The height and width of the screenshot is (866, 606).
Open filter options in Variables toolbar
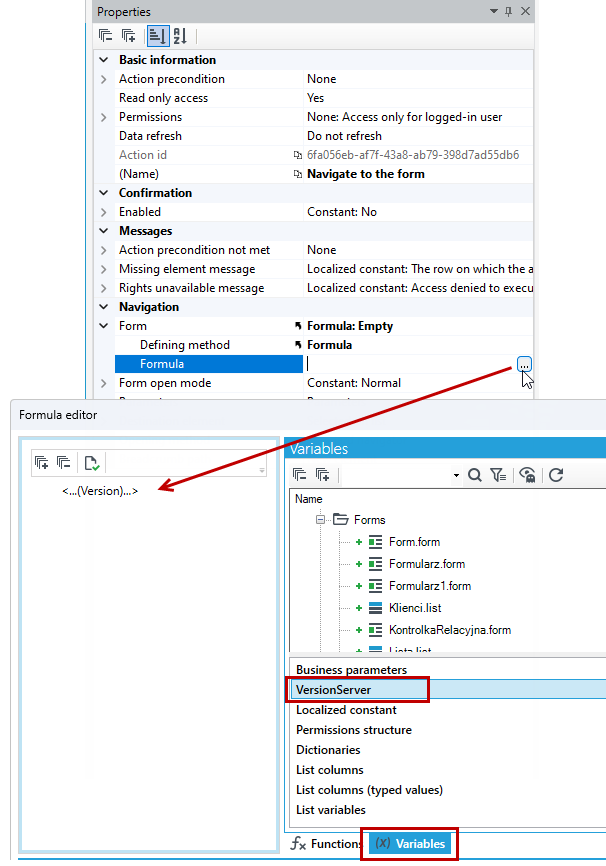(x=498, y=474)
